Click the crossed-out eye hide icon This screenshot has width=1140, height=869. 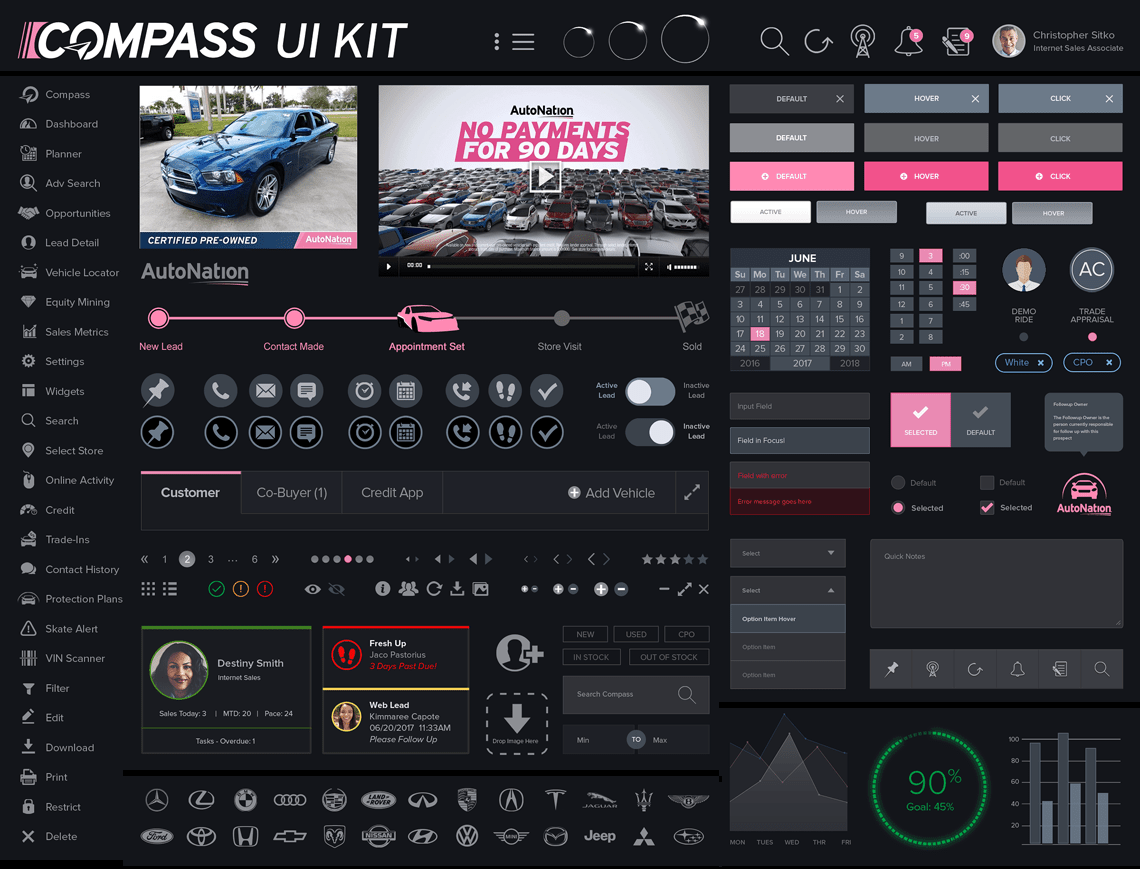pyautogui.click(x=337, y=589)
